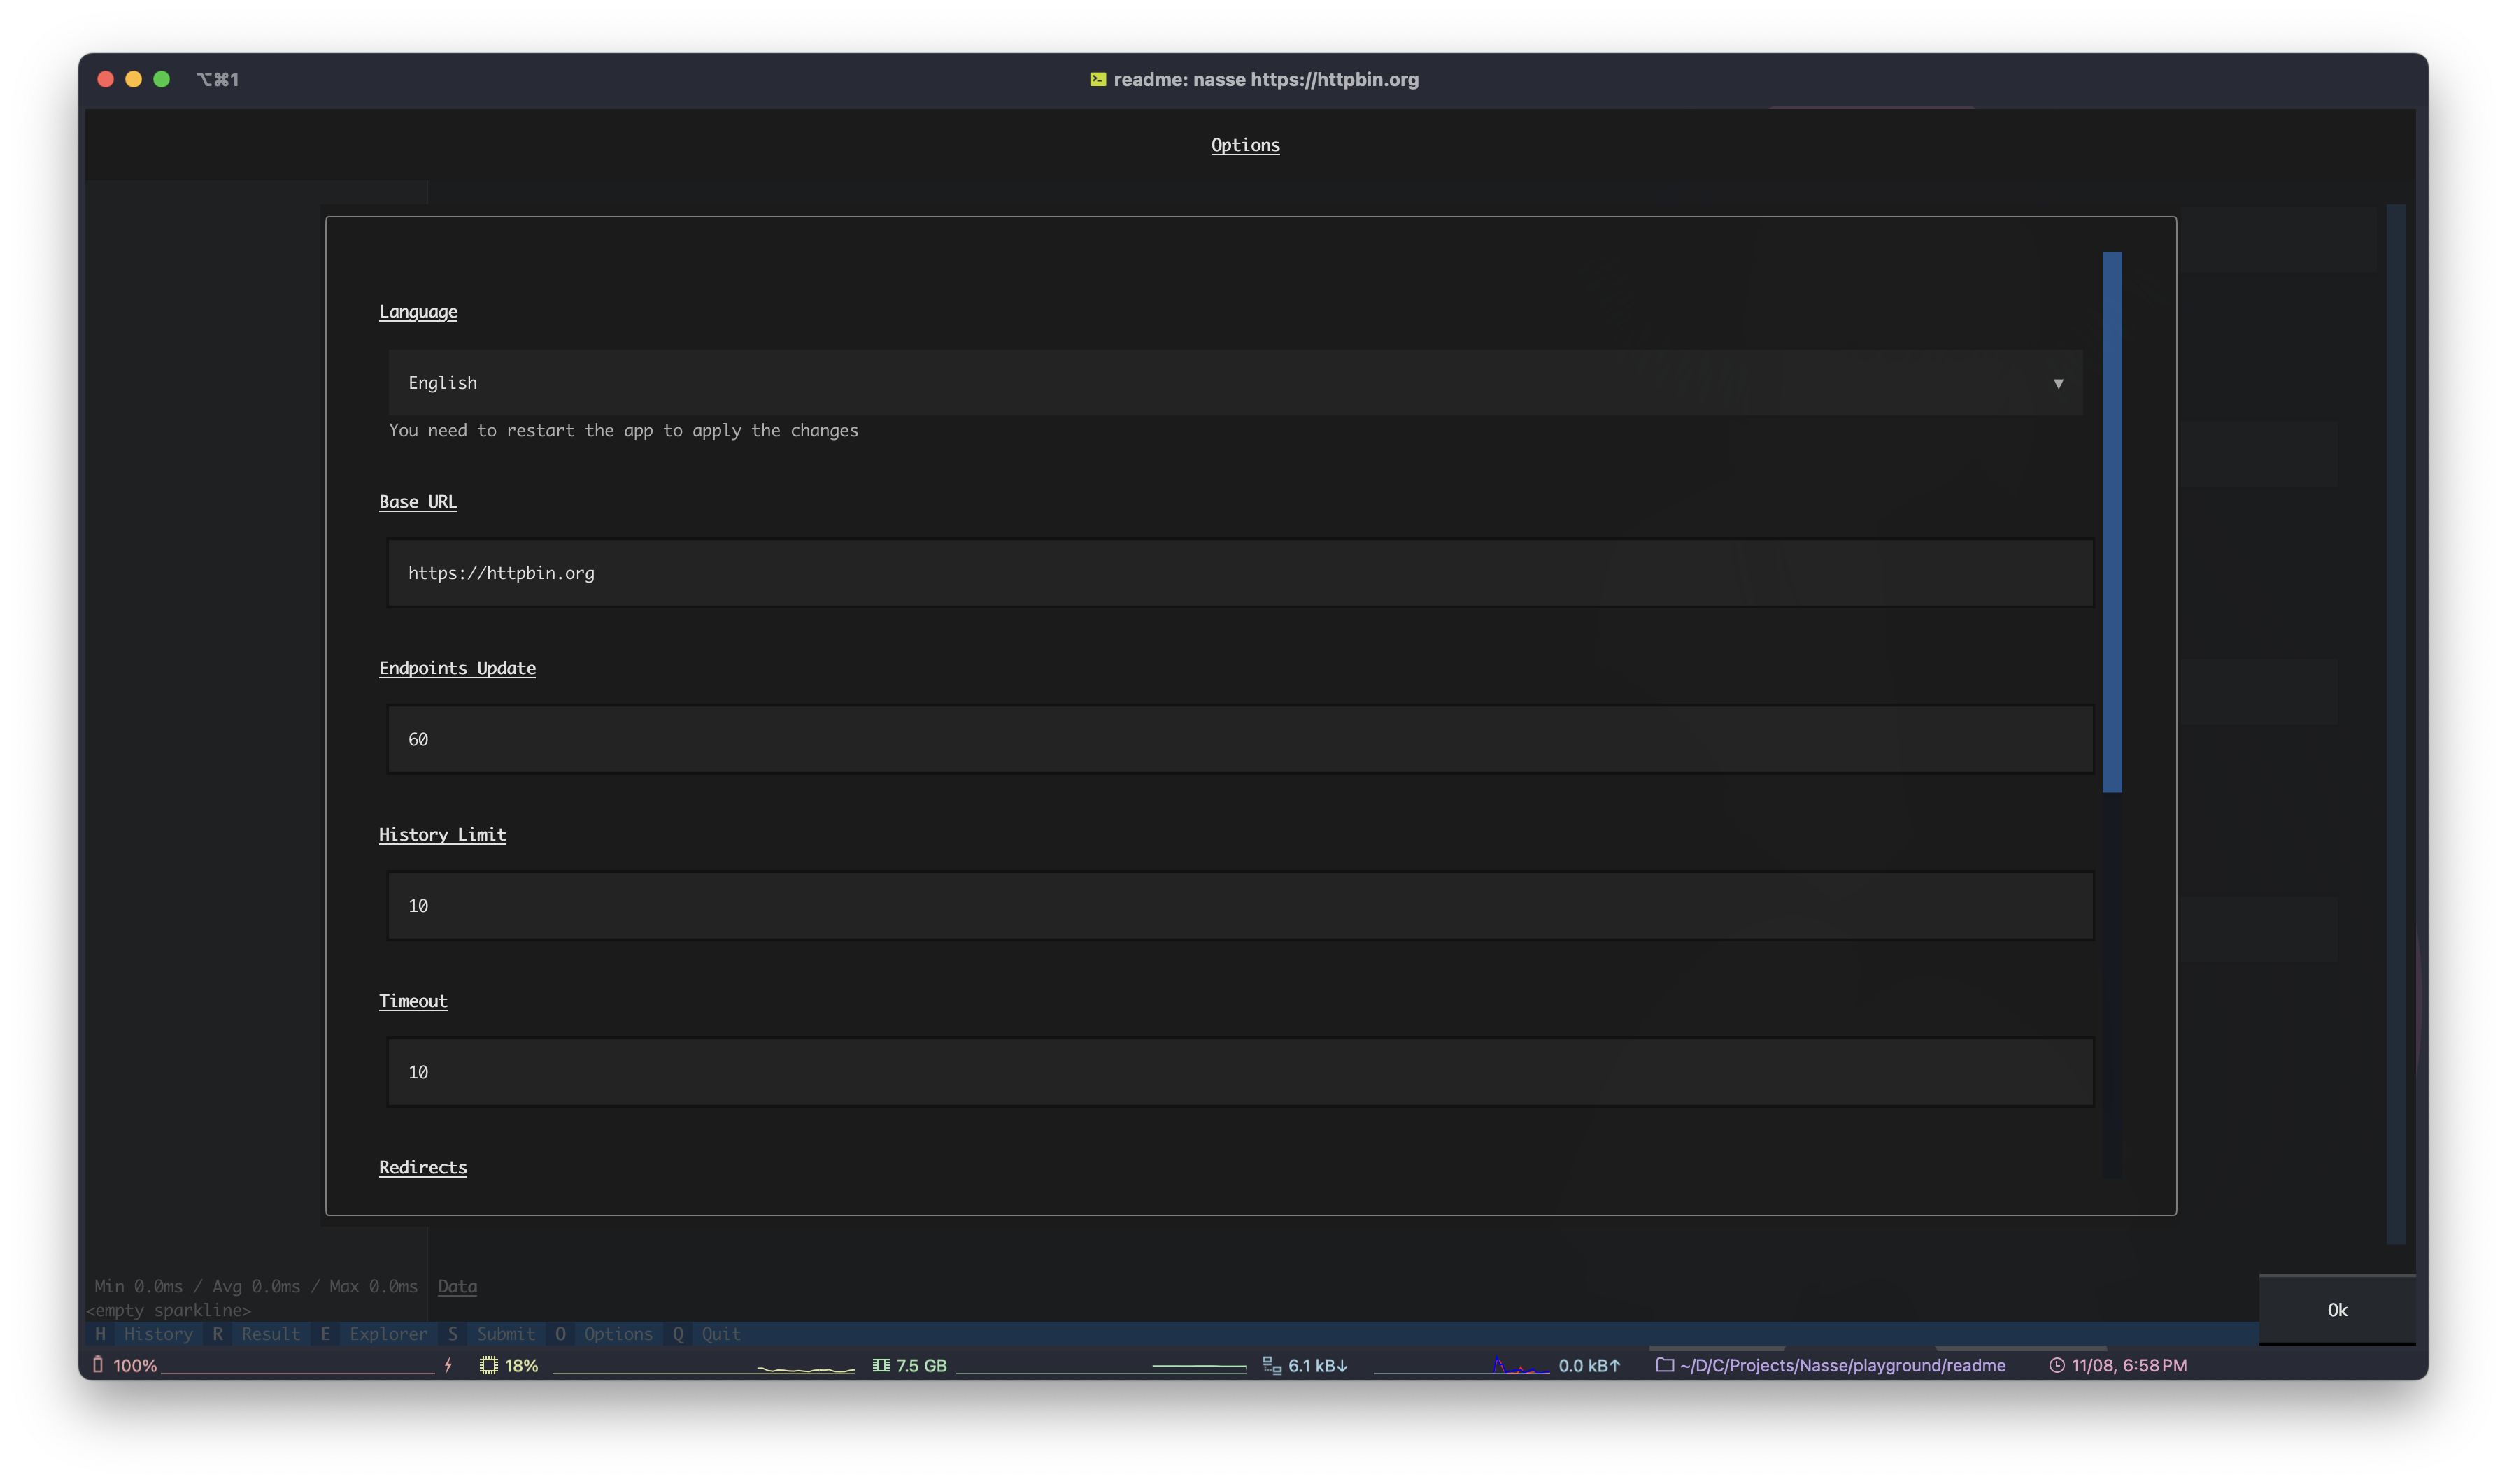Click the clock icon in status bar

2057,1365
